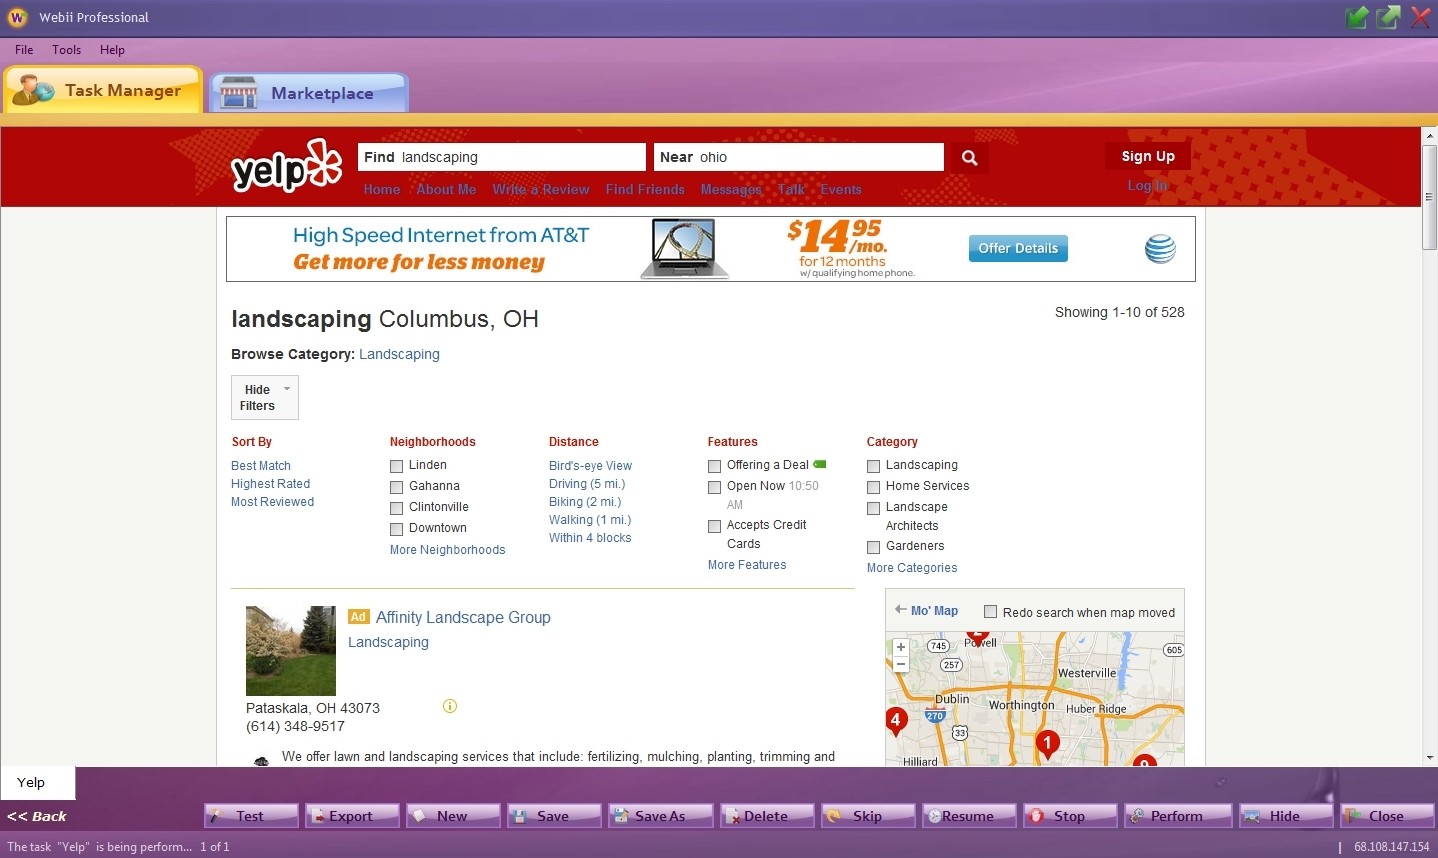Check the Home Services category
Image resolution: width=1438 pixels, height=858 pixels.
point(873,487)
